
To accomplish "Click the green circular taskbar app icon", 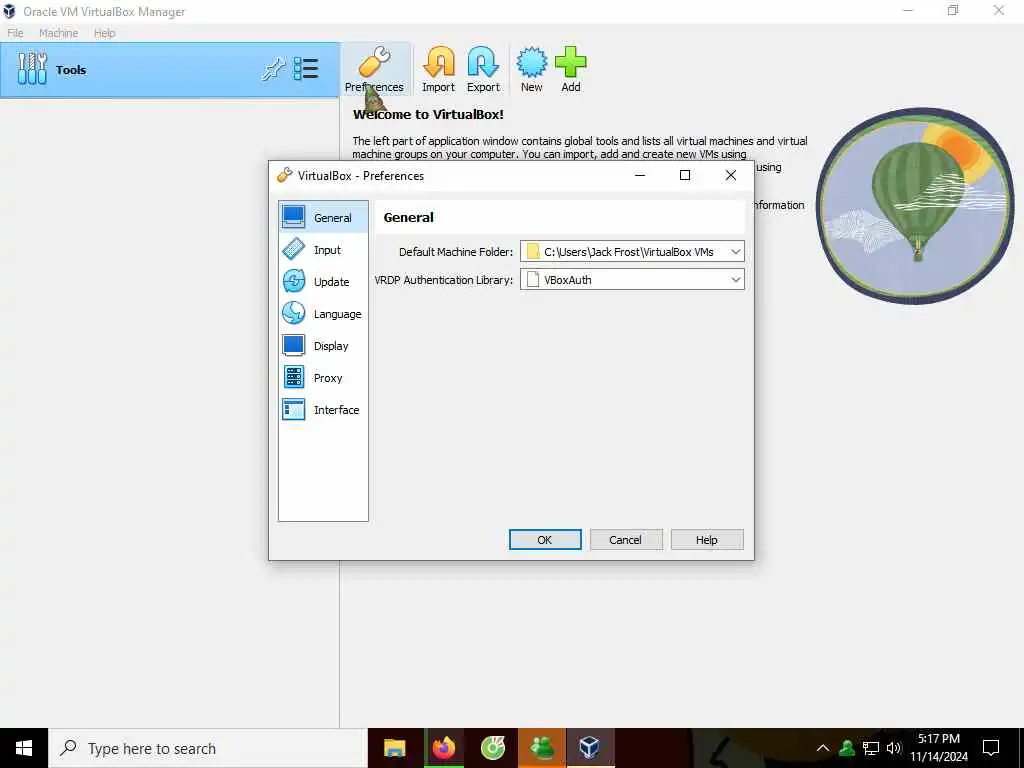I will [x=492, y=748].
